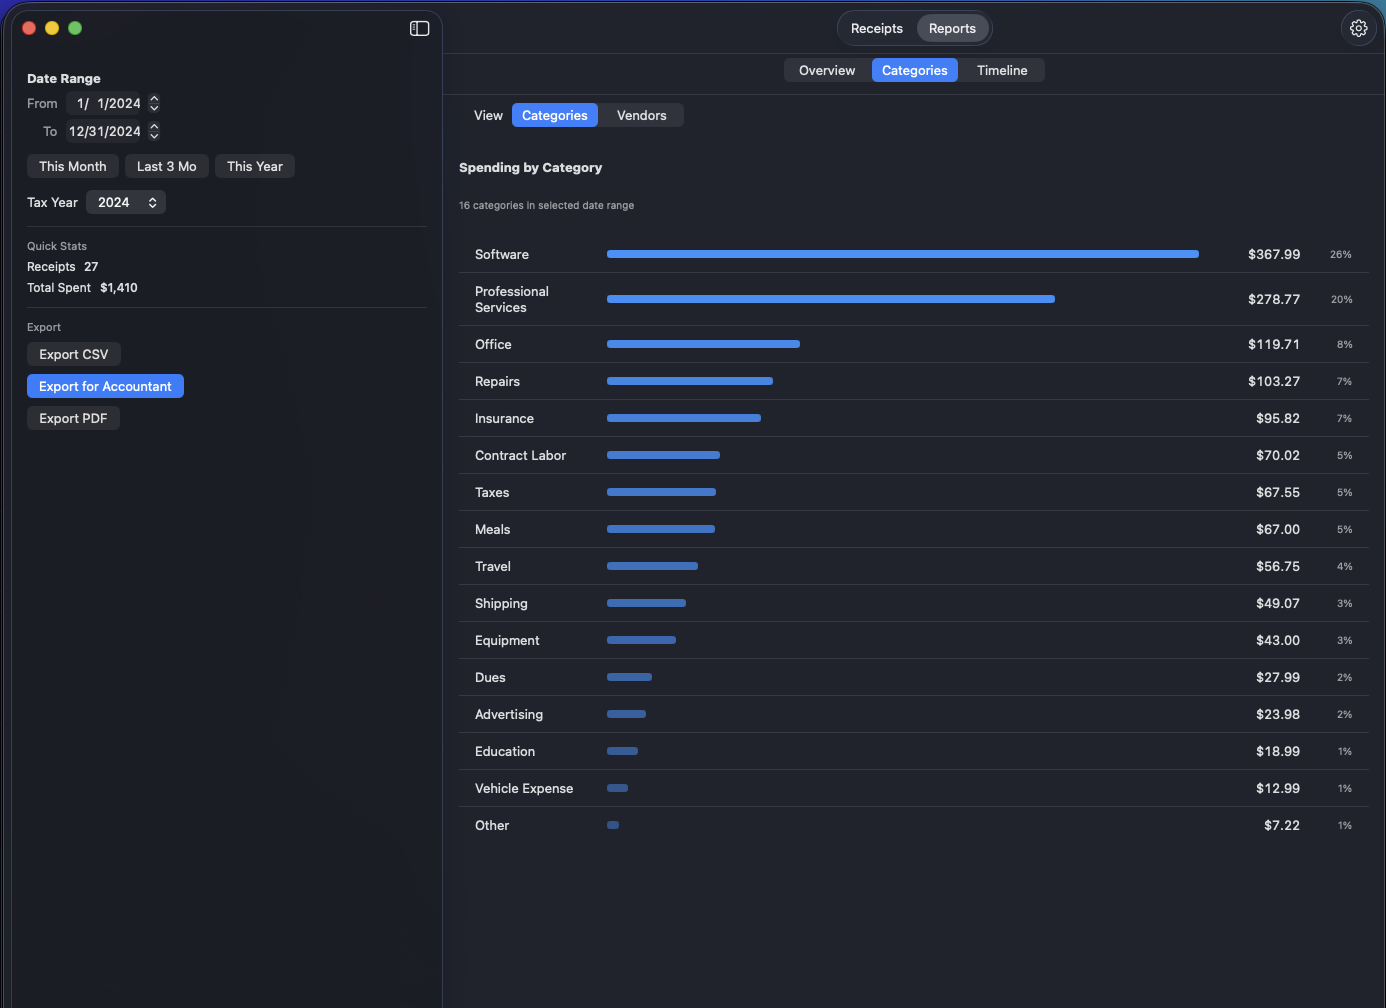
Task: Switch to the Receipts tab
Action: pos(876,29)
